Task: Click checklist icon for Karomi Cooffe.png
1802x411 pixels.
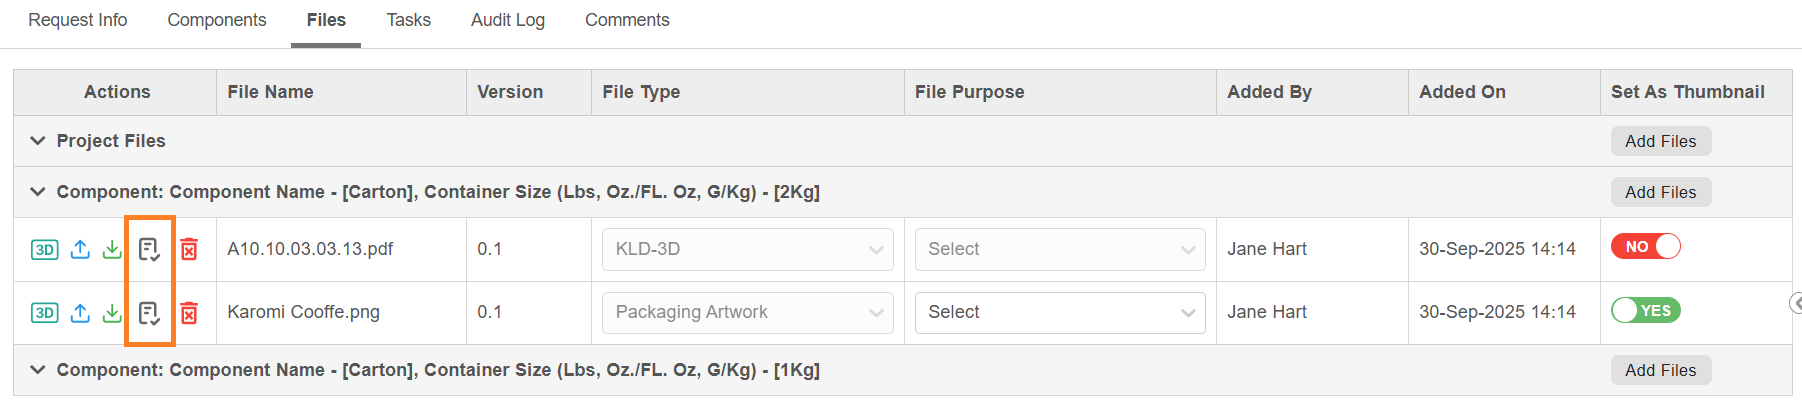Action: click(x=149, y=313)
